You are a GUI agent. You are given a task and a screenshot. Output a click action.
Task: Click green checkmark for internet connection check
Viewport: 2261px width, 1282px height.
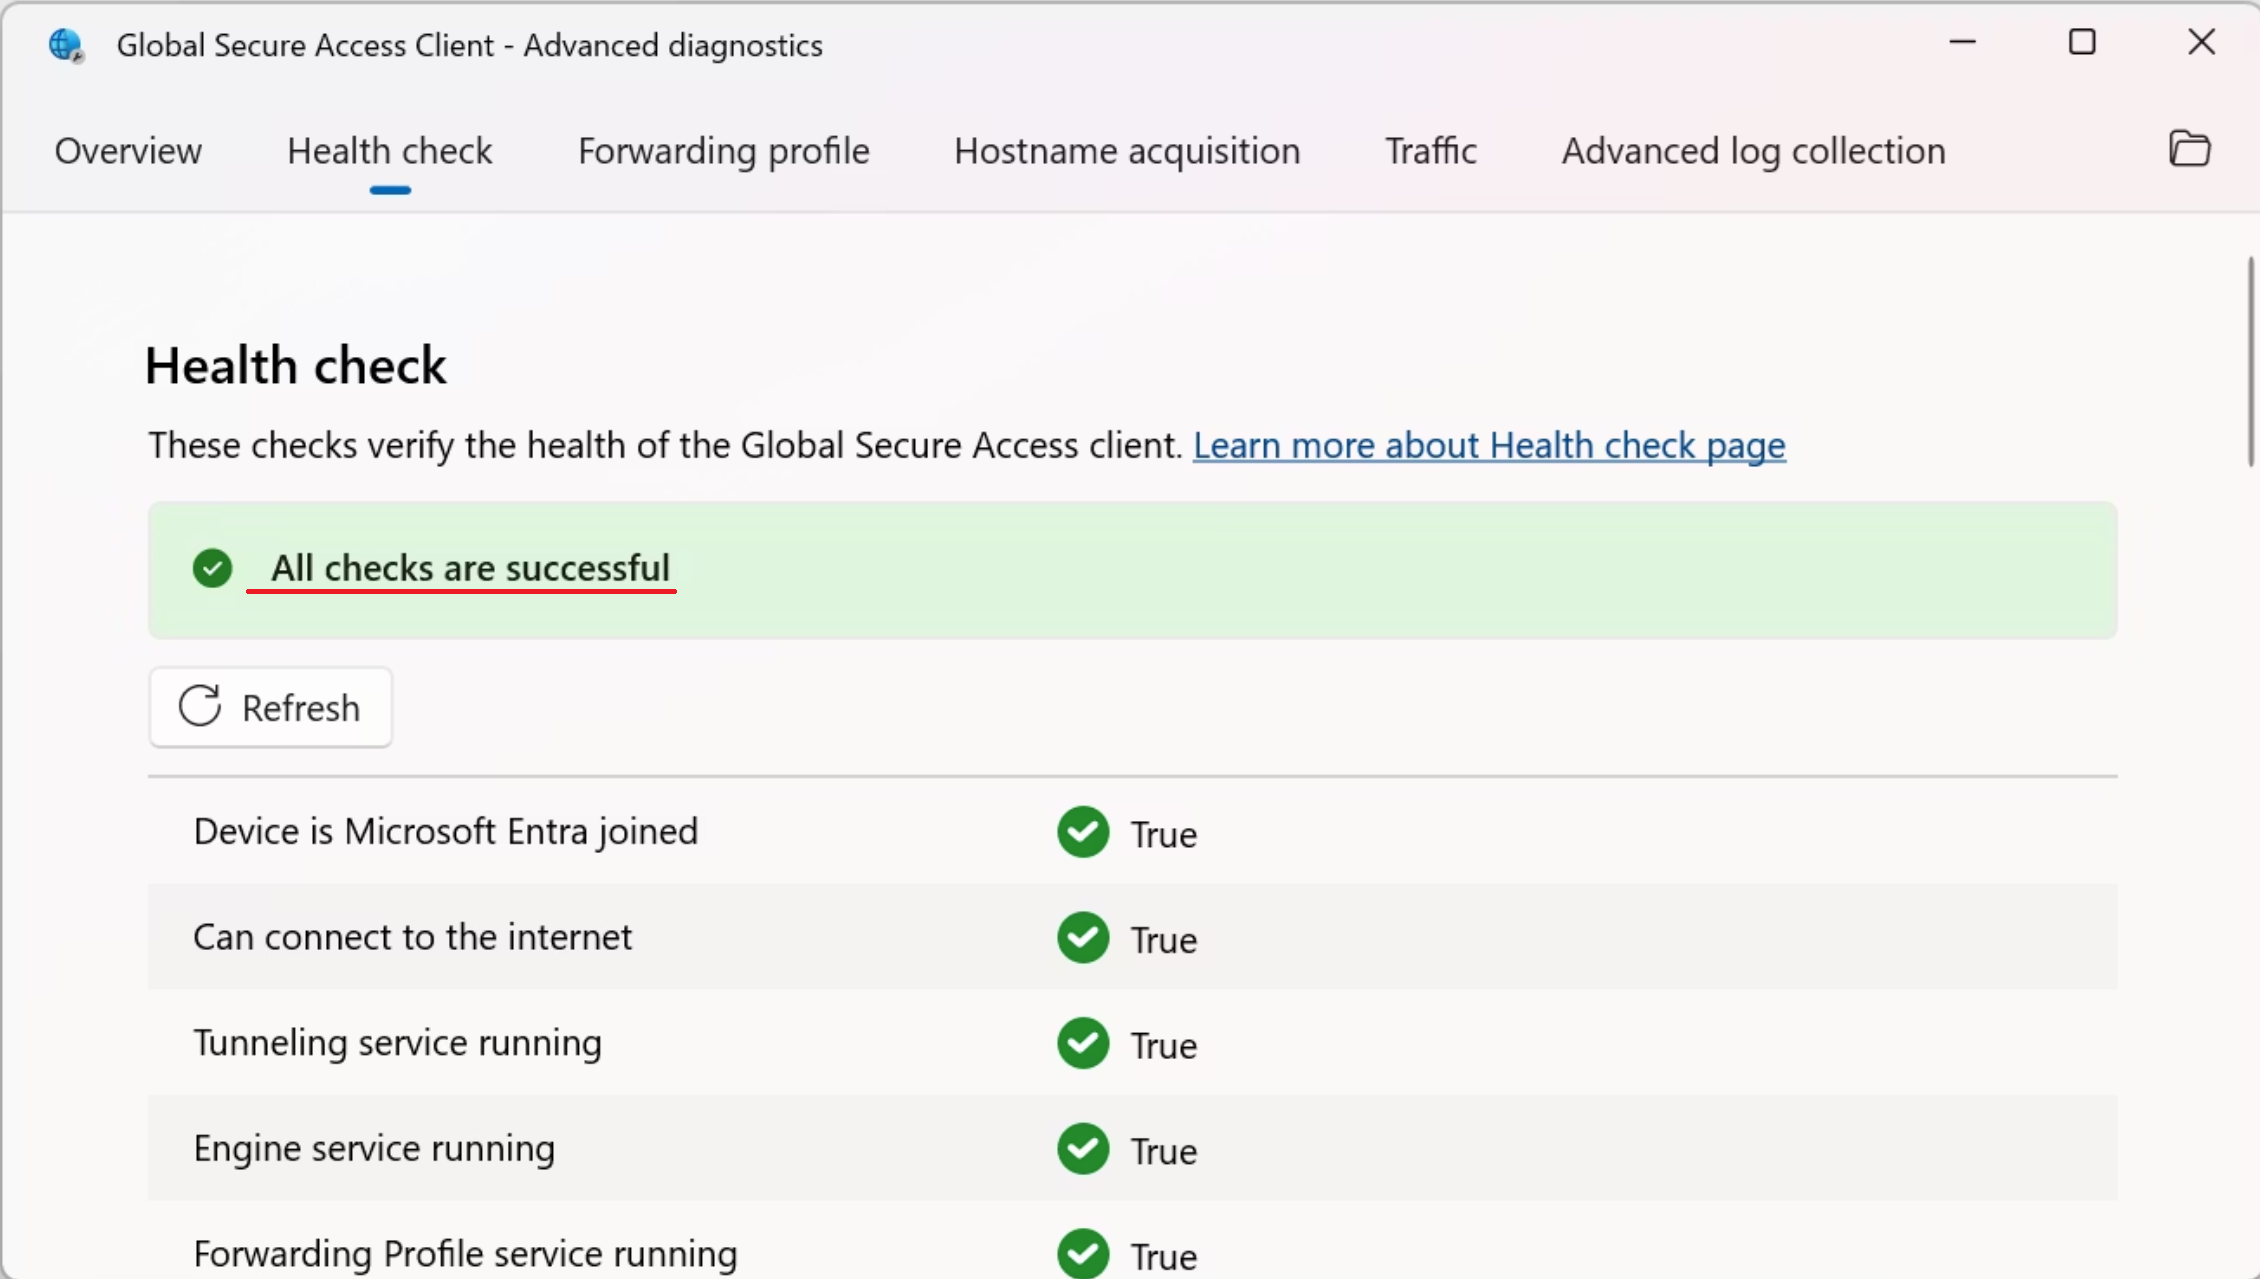coord(1083,938)
